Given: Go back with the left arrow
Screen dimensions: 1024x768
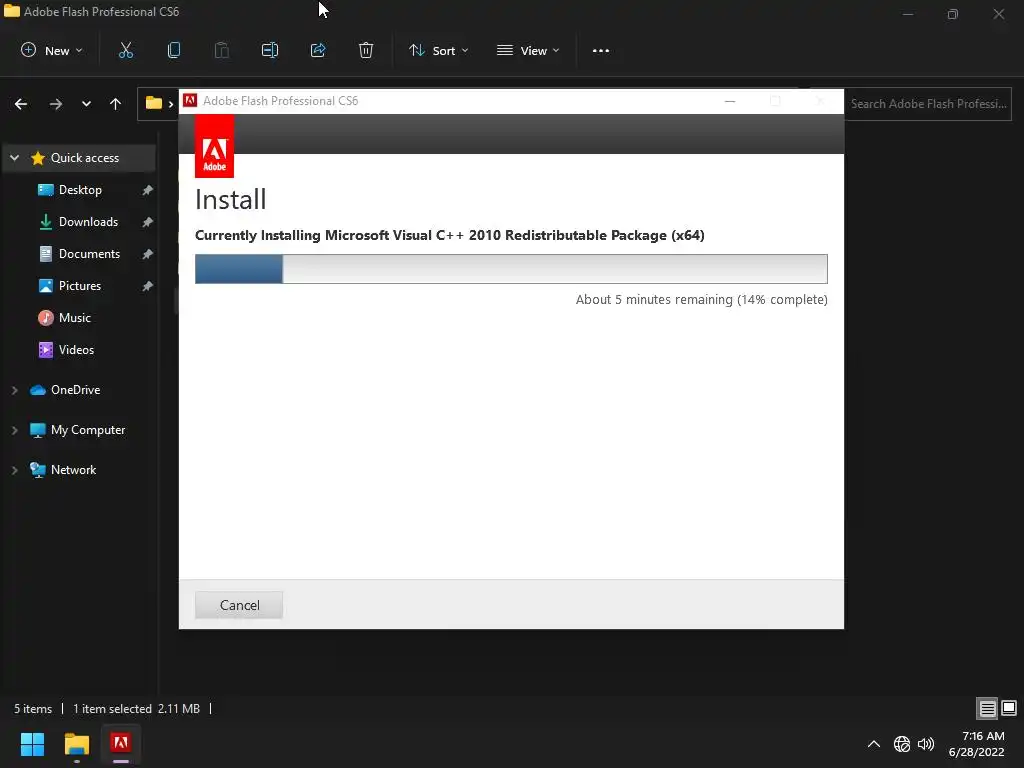Looking at the screenshot, I should coord(21,104).
